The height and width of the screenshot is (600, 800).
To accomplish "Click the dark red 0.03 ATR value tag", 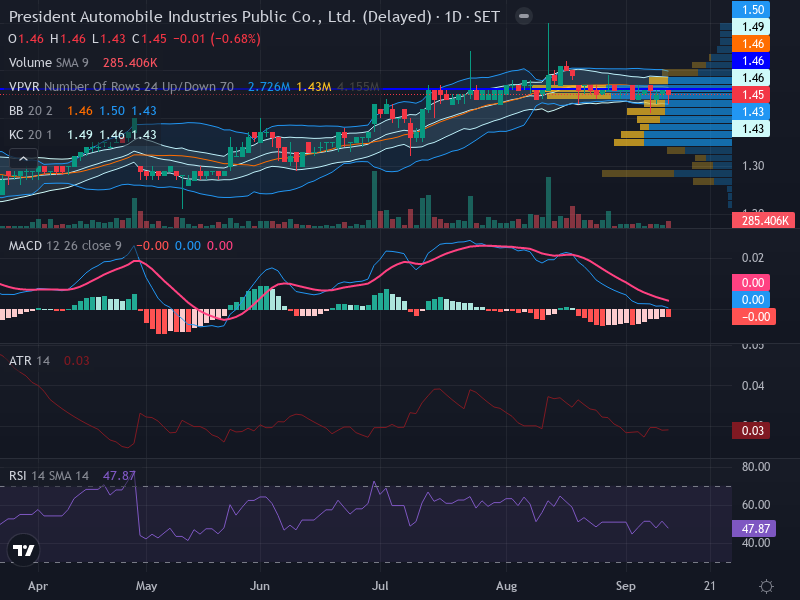I will tap(751, 431).
